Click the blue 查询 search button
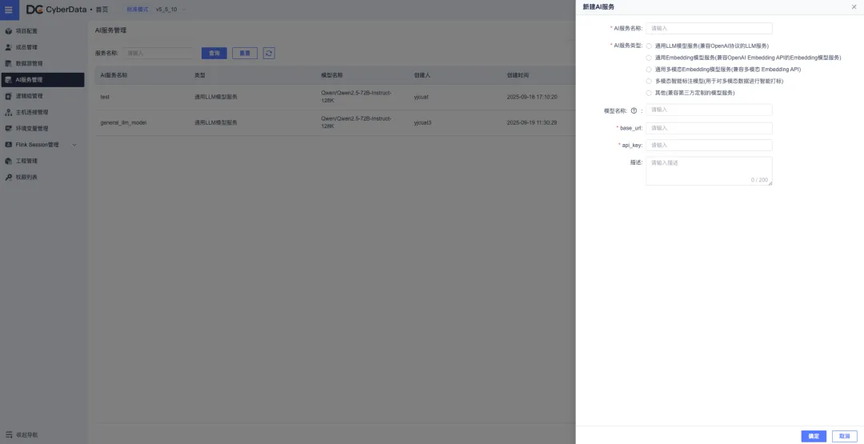The height and width of the screenshot is (444, 864). pos(214,53)
